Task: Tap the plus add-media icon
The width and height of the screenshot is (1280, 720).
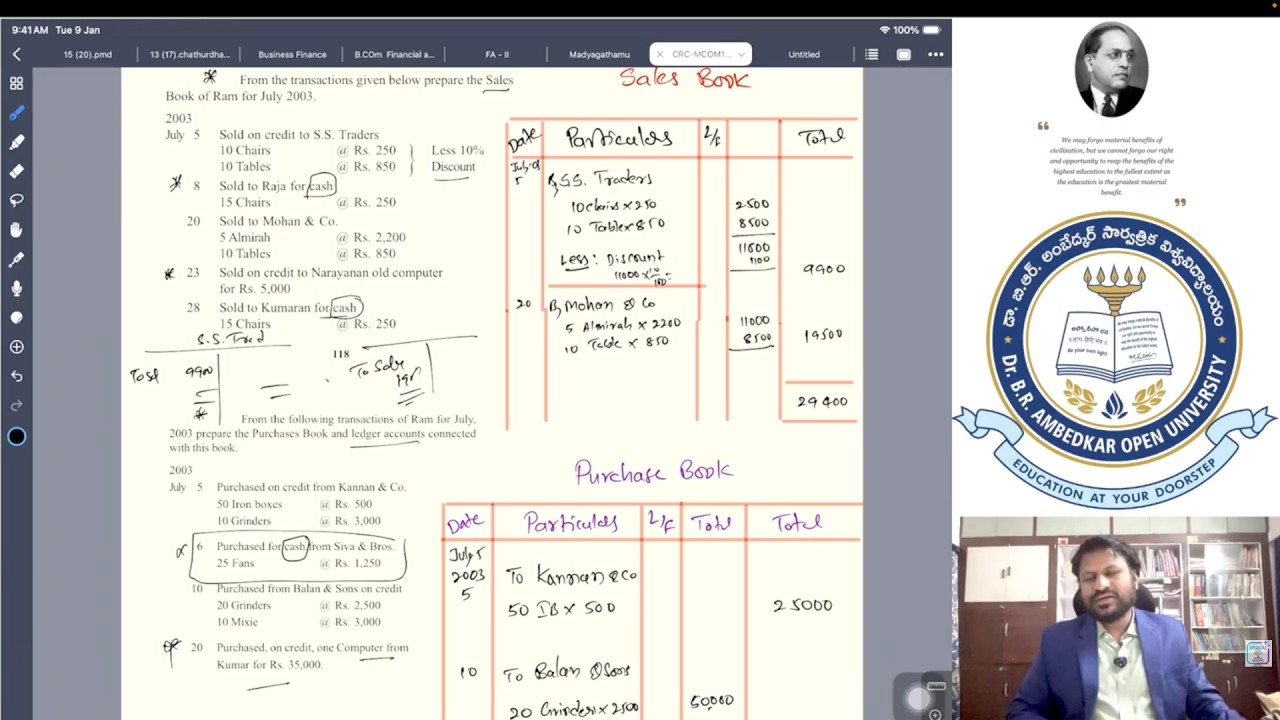Action: [x=16, y=347]
